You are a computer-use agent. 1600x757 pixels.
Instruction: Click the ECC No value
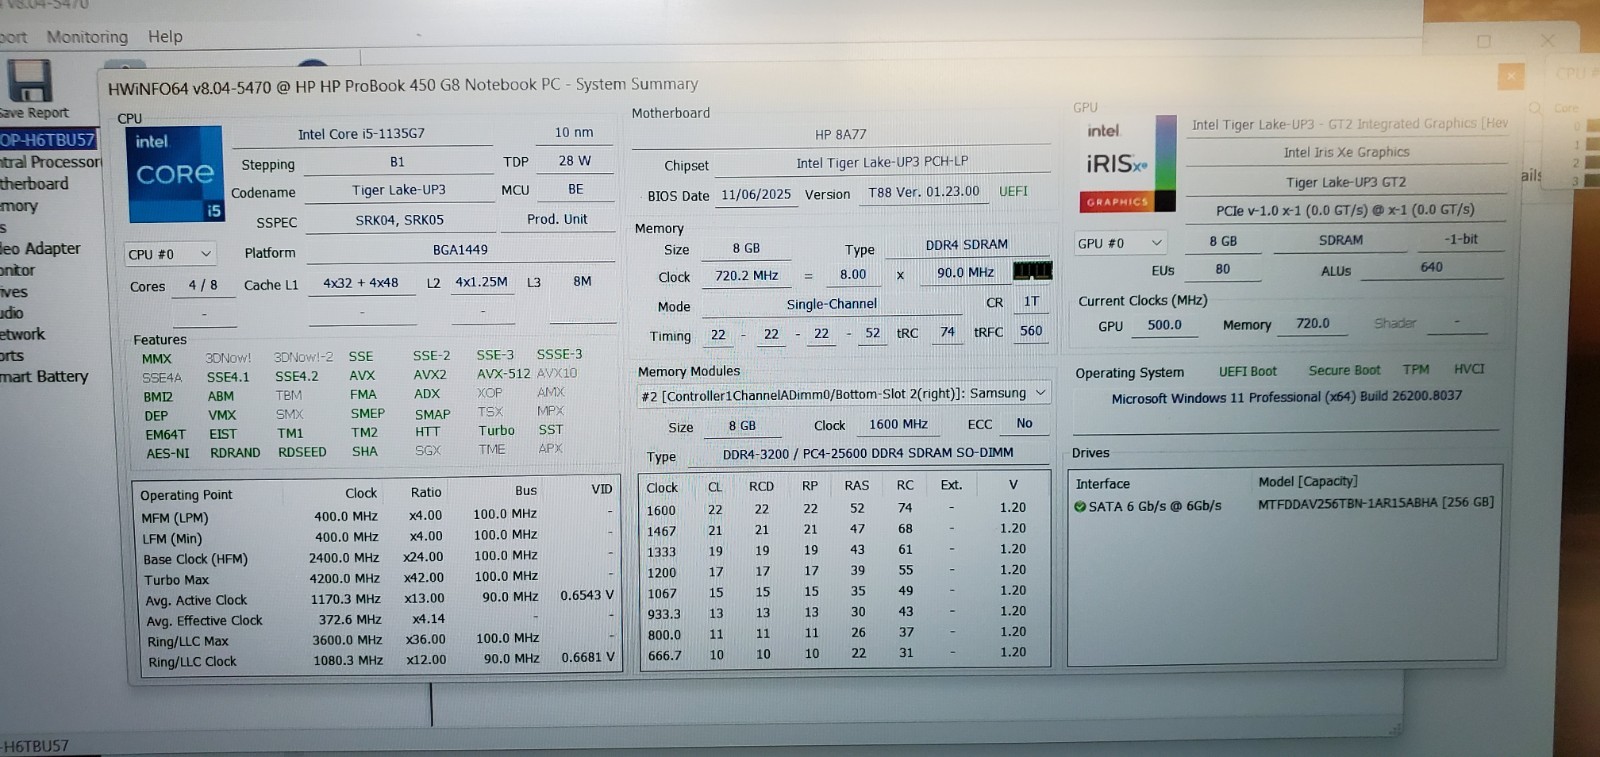[x=1024, y=424]
